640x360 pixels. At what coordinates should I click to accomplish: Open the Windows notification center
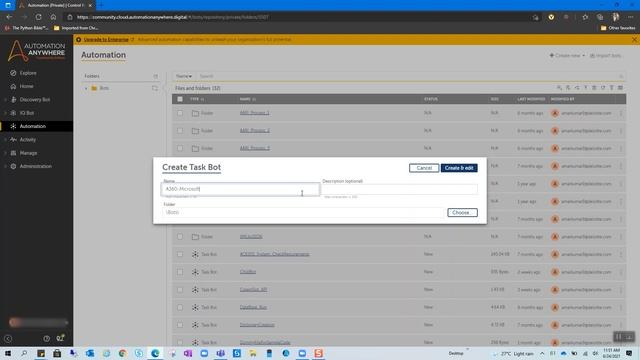pos(629,353)
